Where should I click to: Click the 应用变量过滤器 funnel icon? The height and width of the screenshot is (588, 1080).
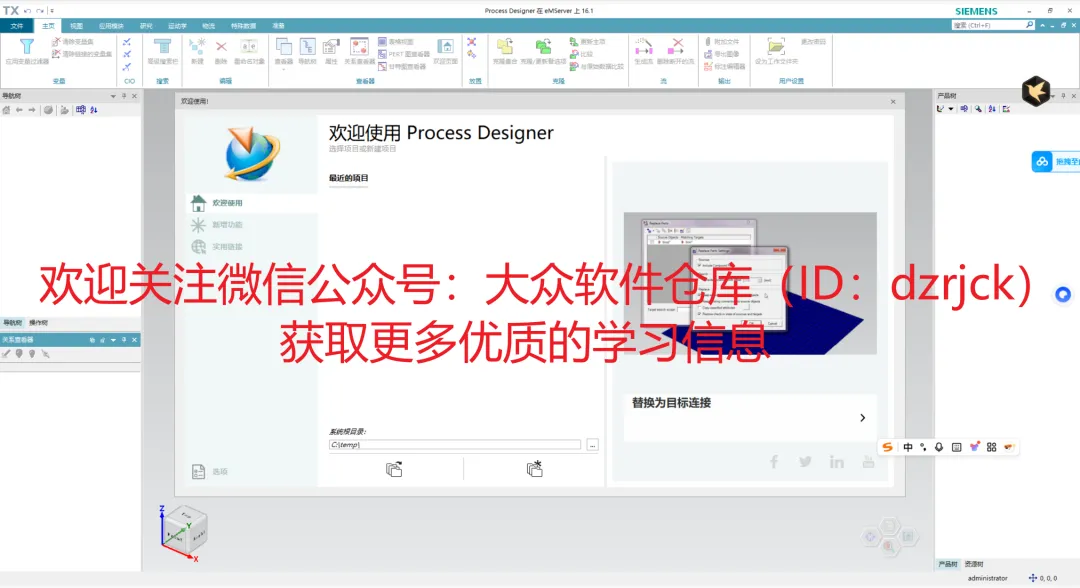tap(27, 46)
